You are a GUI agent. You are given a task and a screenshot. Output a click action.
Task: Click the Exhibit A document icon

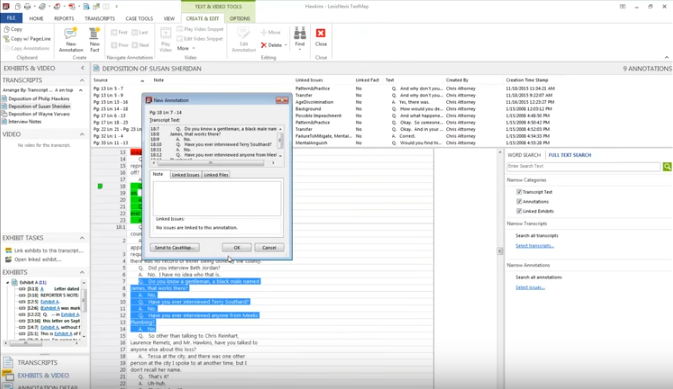pos(15,283)
